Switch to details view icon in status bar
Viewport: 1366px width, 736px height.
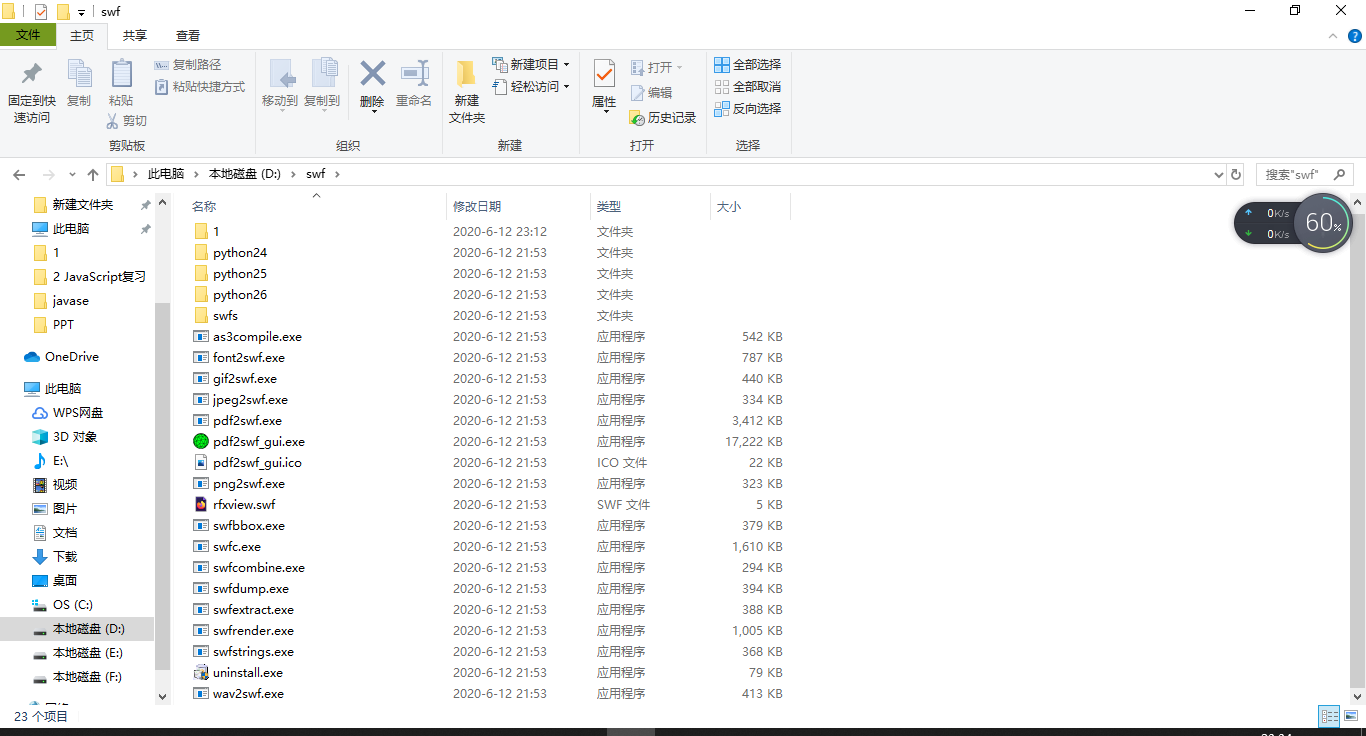(1329, 716)
